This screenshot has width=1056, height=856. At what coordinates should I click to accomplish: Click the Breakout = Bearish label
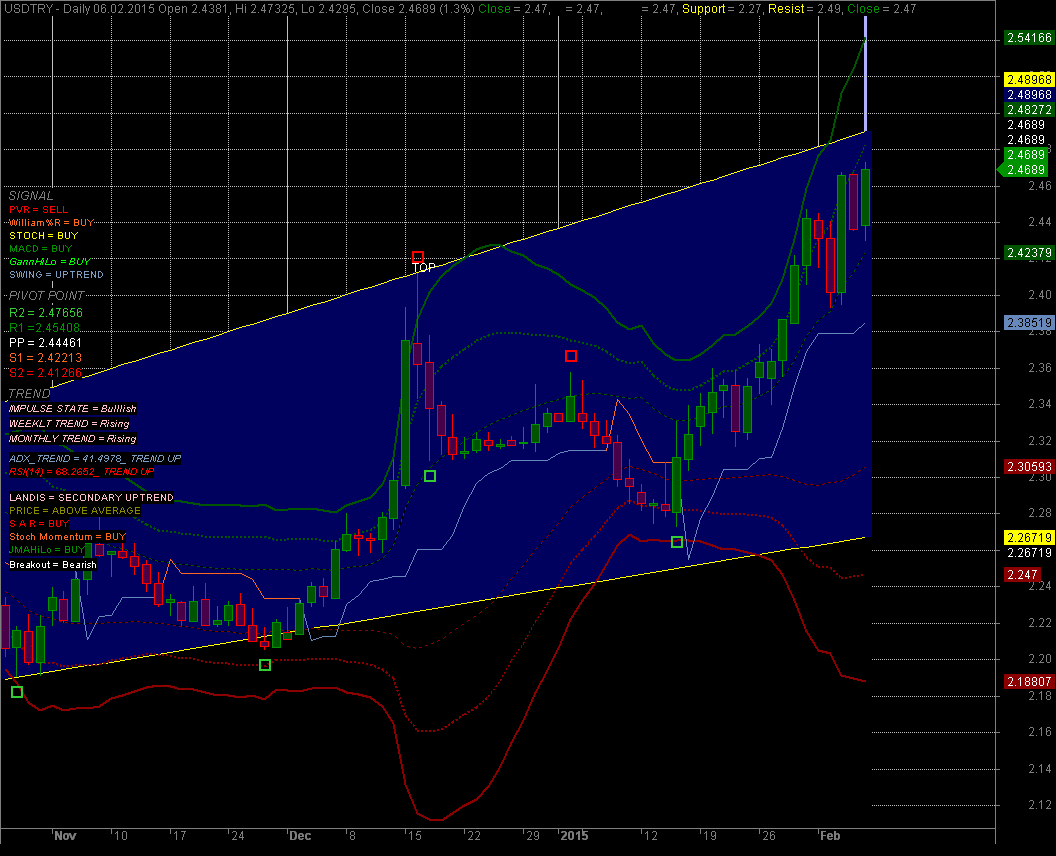pyautogui.click(x=53, y=565)
